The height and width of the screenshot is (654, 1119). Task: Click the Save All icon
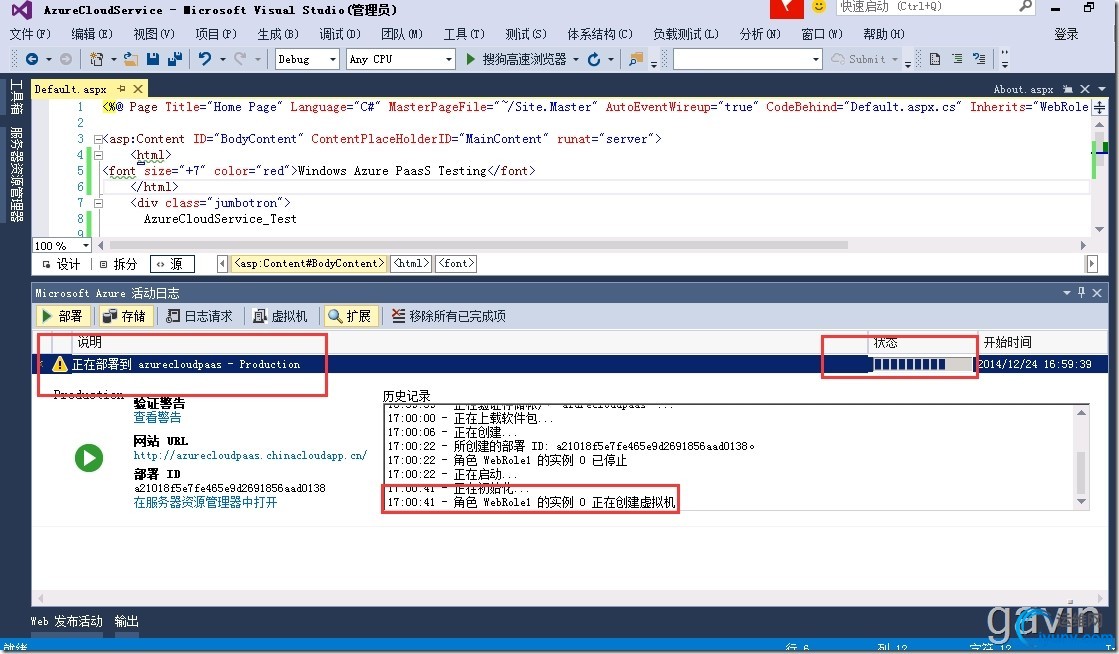(x=175, y=59)
